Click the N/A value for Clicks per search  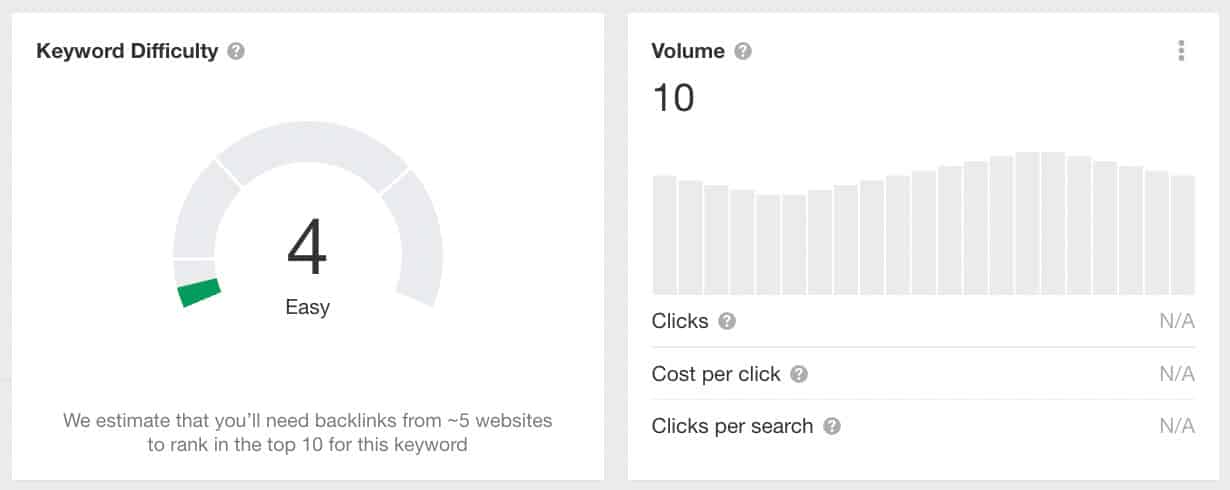(1177, 426)
